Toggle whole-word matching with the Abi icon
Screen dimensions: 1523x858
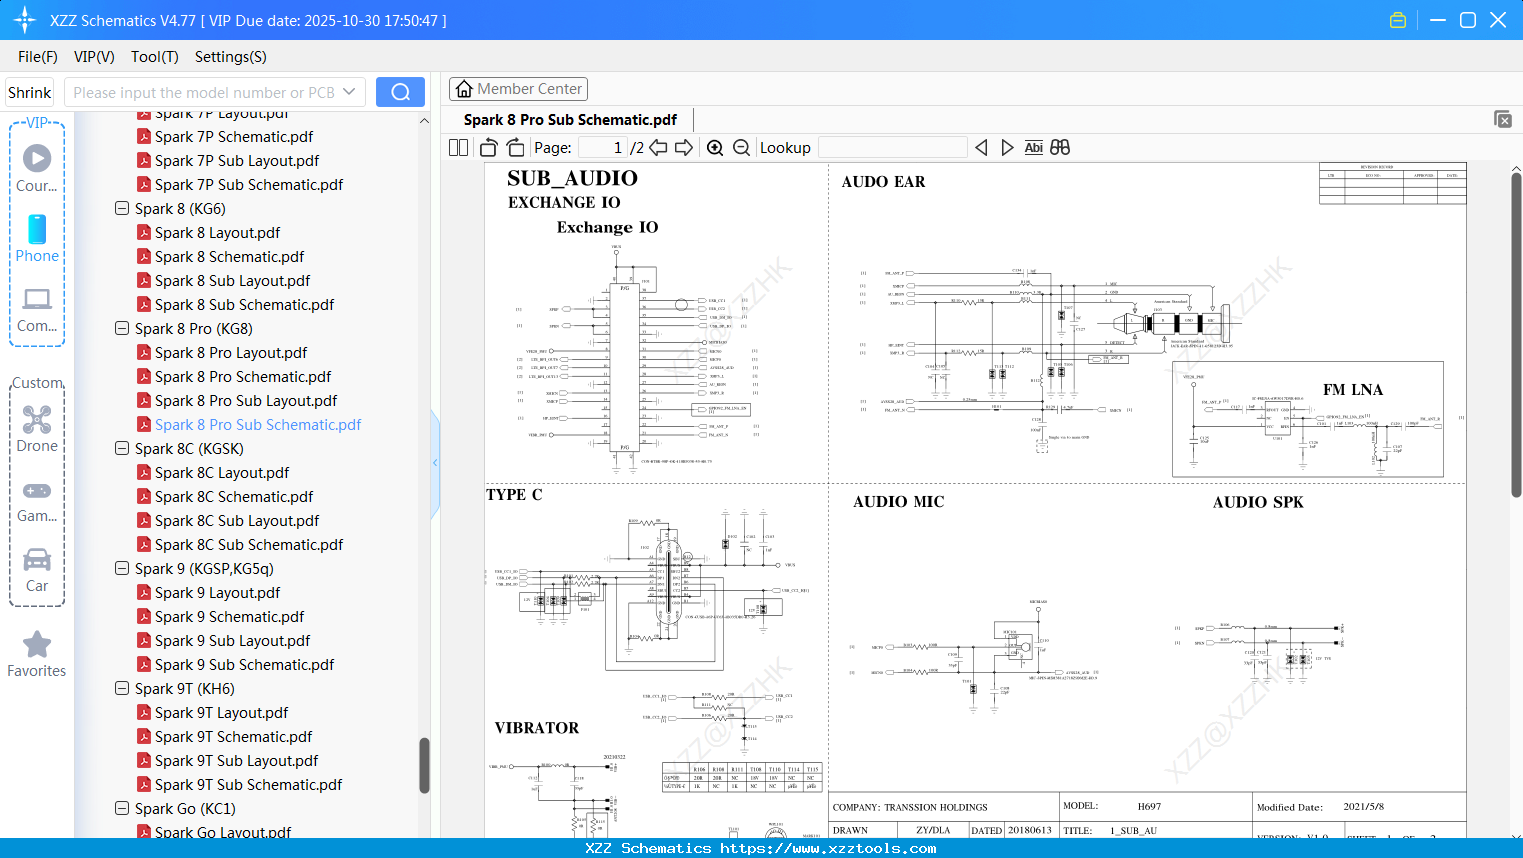[x=1033, y=147]
